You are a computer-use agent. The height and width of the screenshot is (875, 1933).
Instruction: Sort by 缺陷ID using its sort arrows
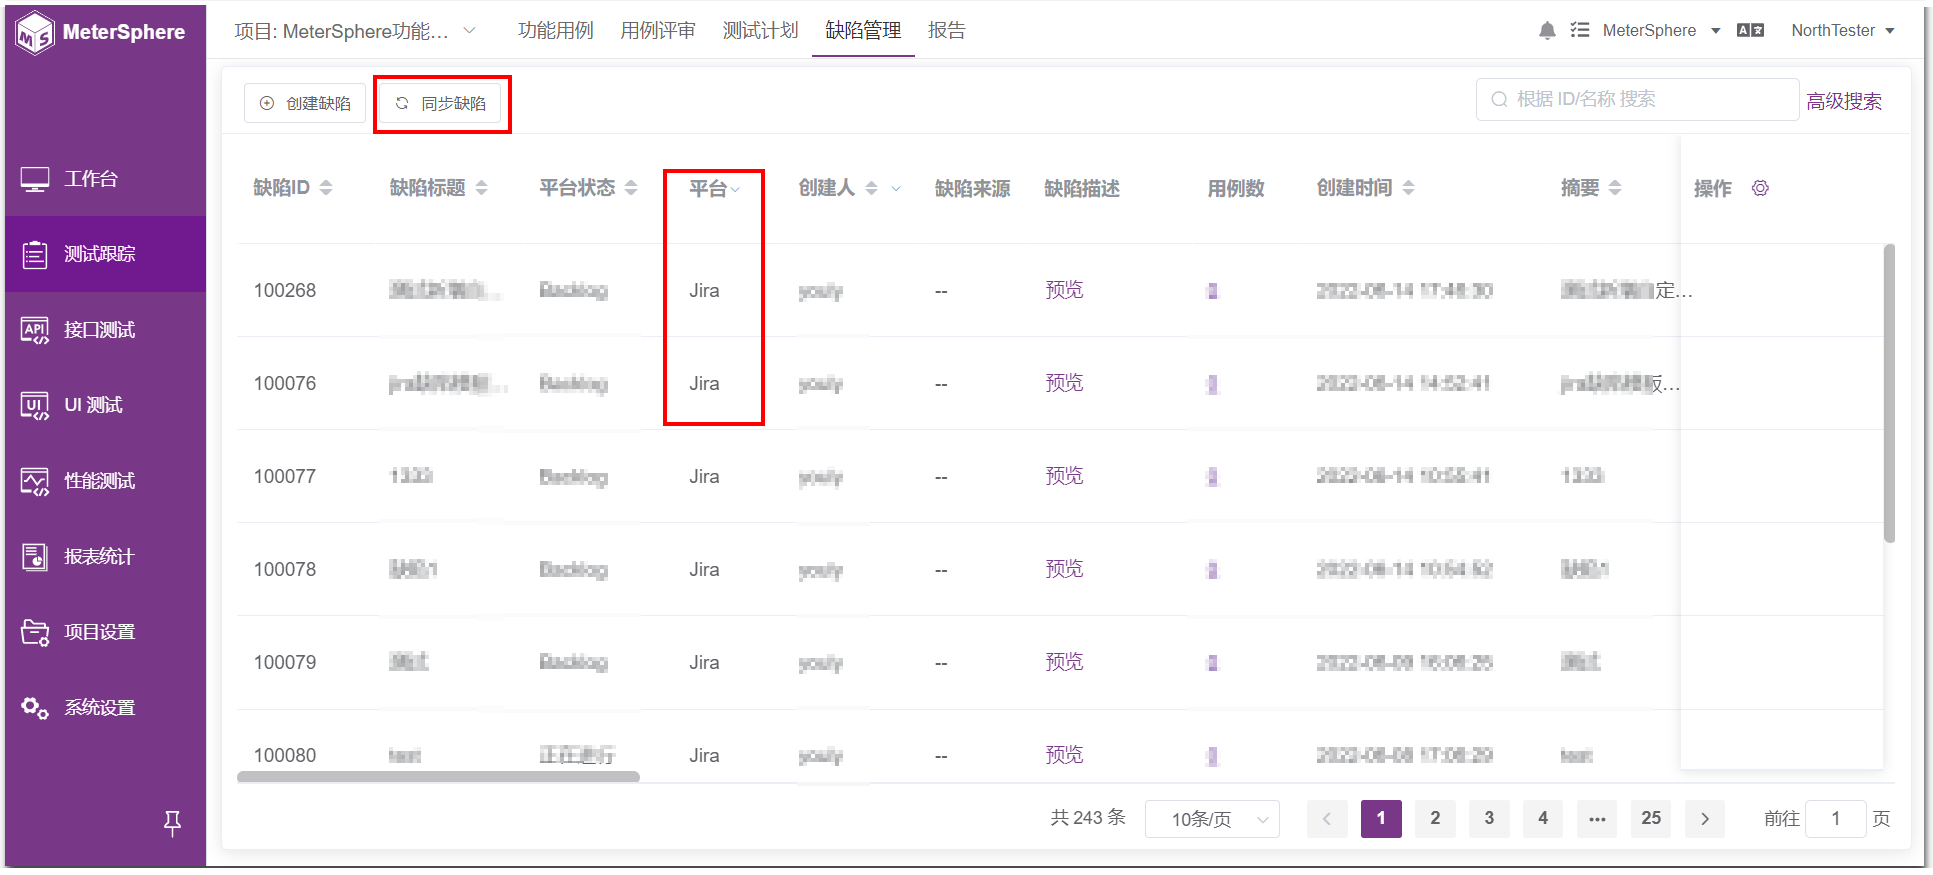coord(326,188)
